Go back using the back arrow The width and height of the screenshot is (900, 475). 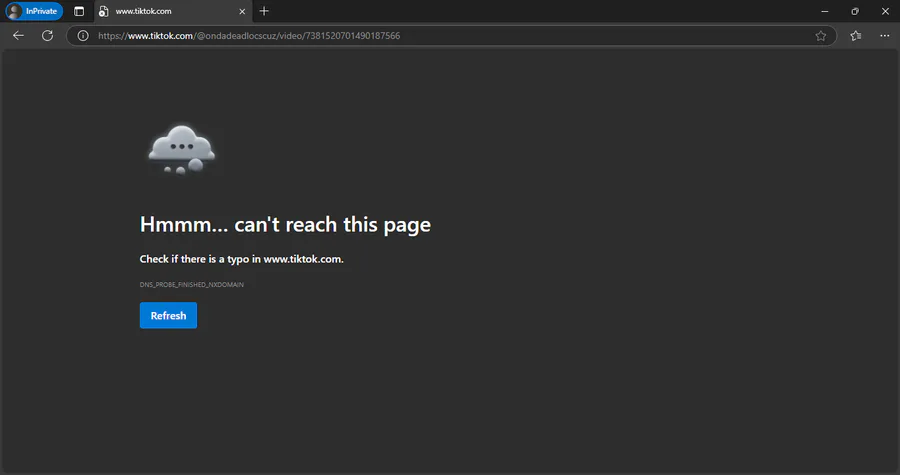point(18,36)
